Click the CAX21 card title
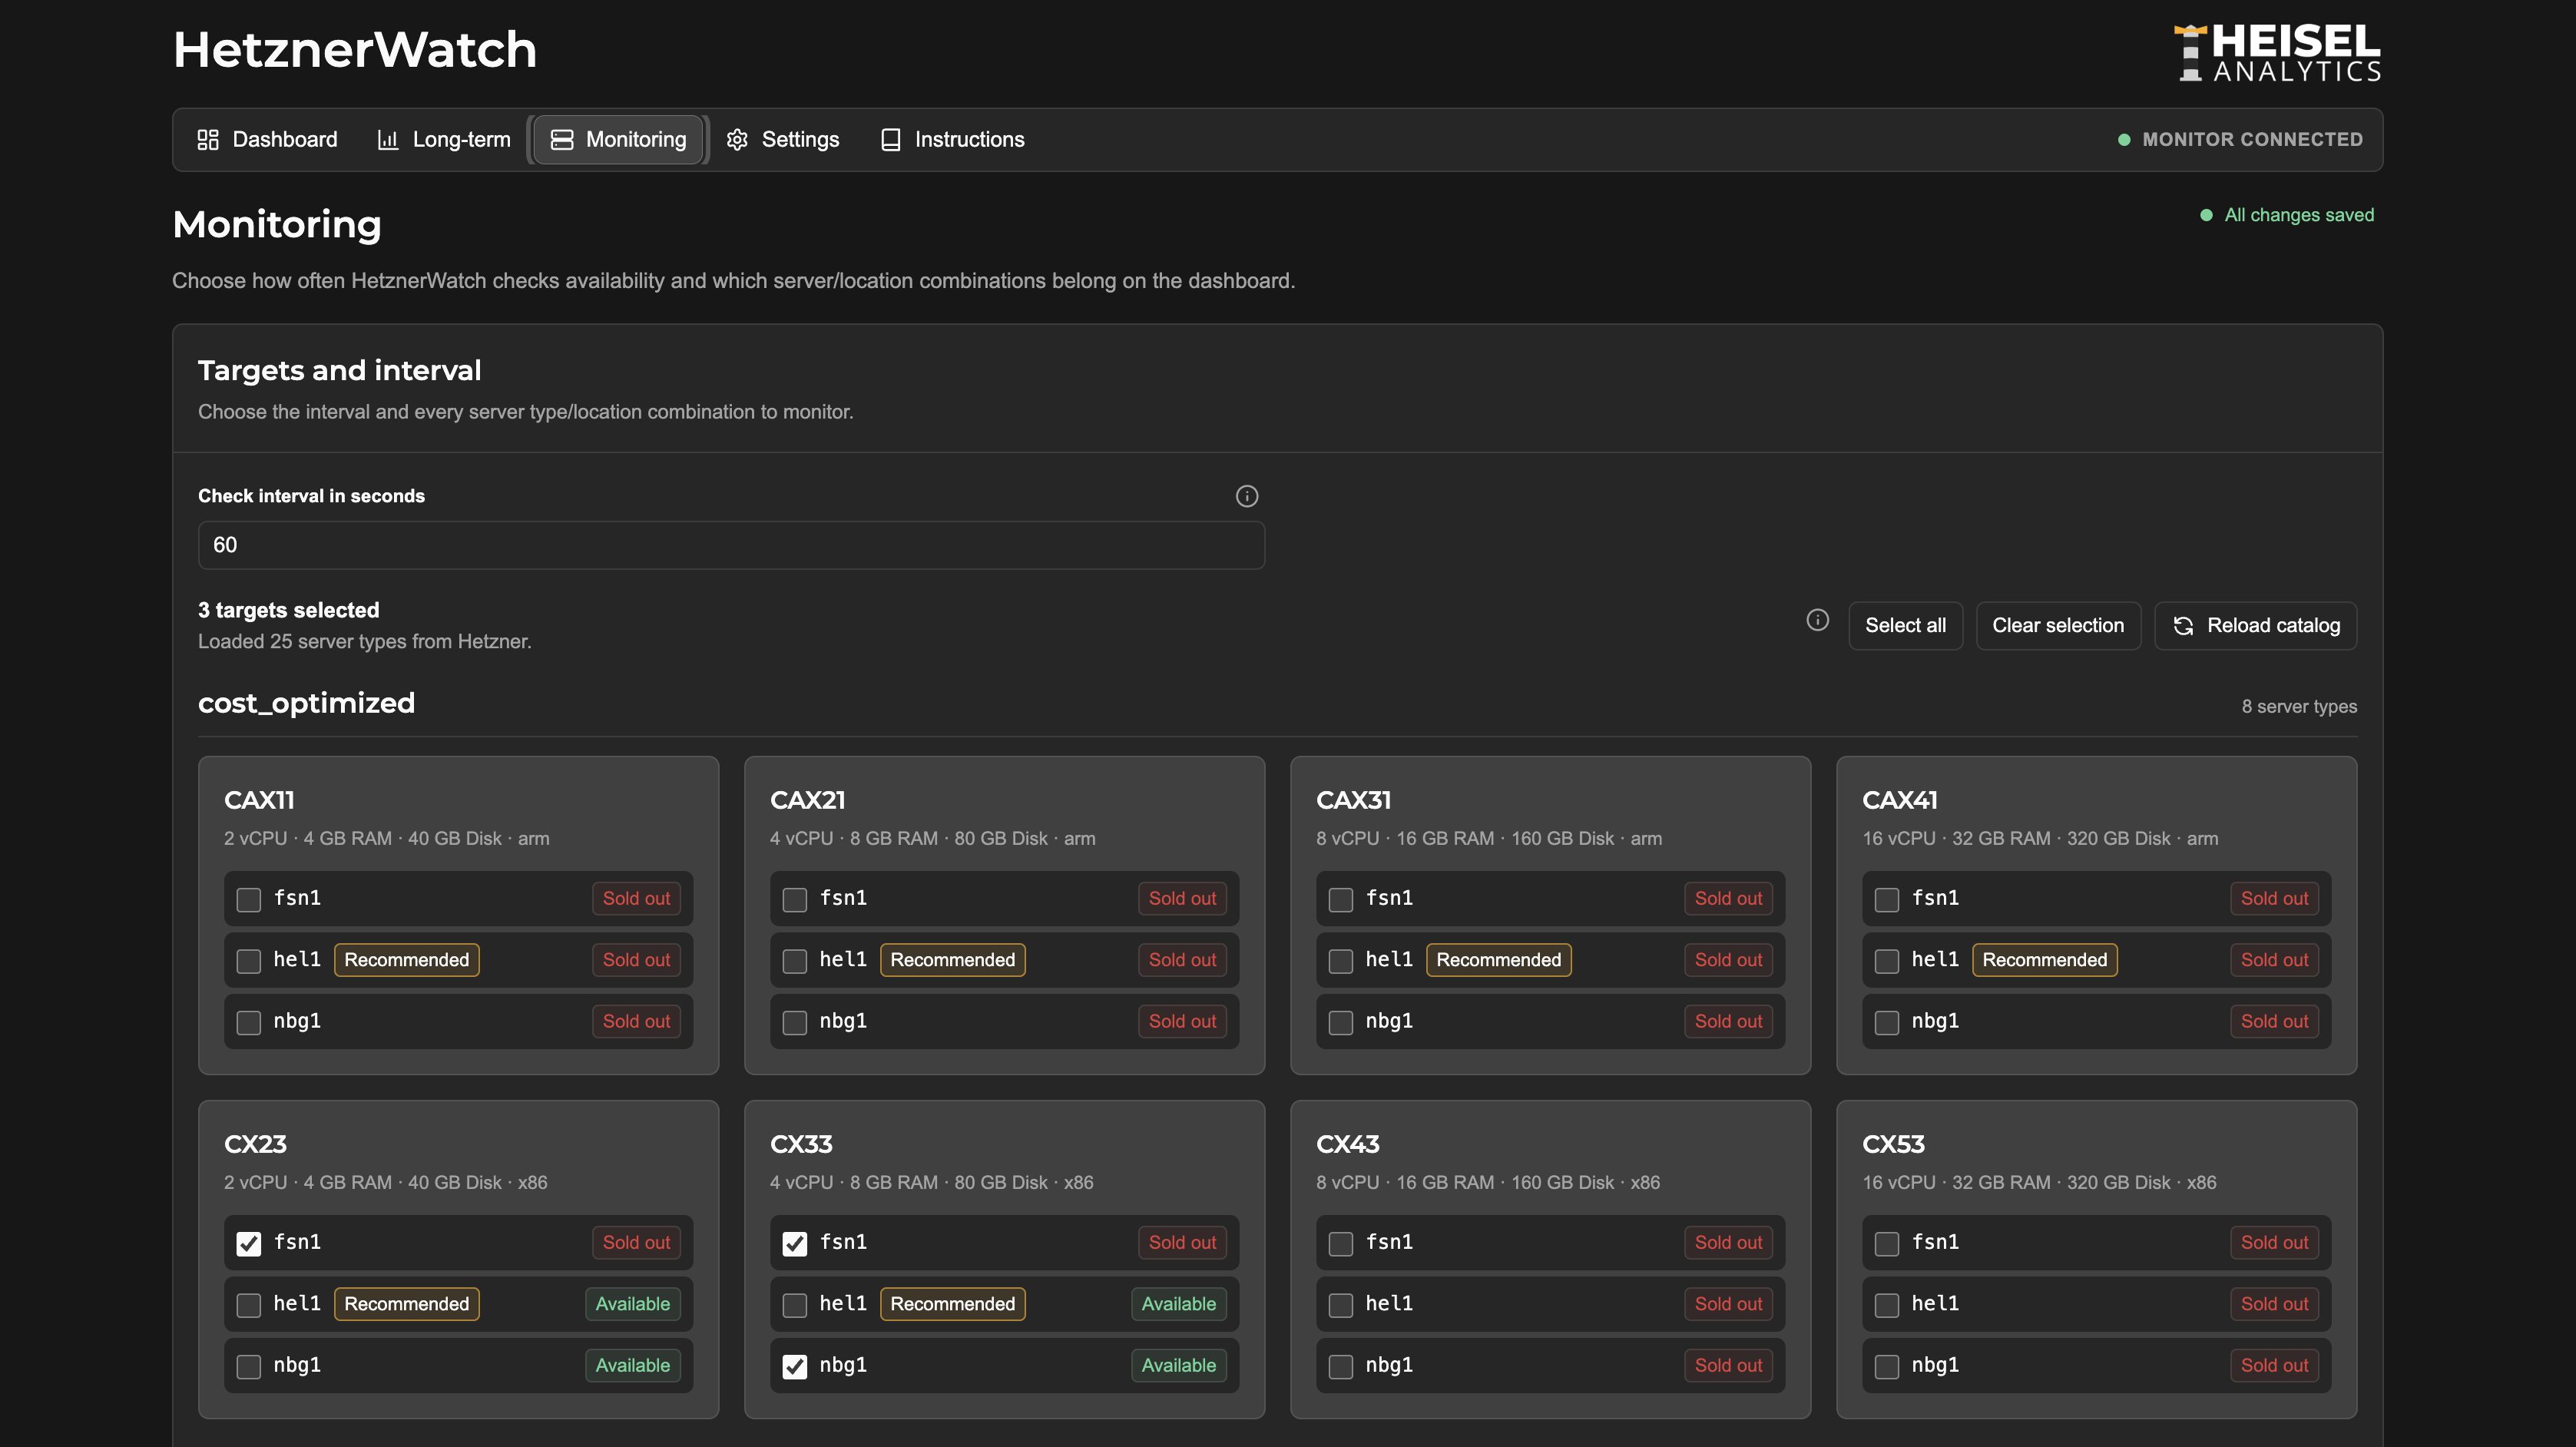2576x1447 pixels. pyautogui.click(x=808, y=801)
